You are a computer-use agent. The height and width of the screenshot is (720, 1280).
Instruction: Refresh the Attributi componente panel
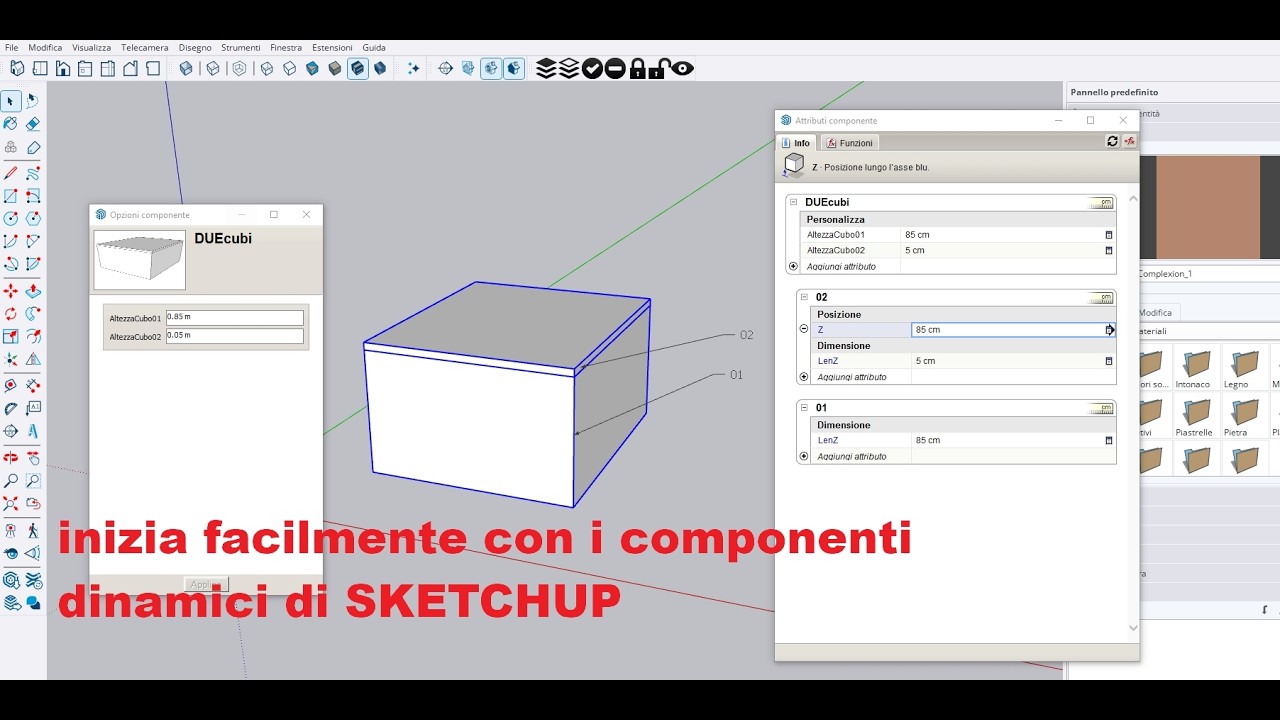[1112, 142]
